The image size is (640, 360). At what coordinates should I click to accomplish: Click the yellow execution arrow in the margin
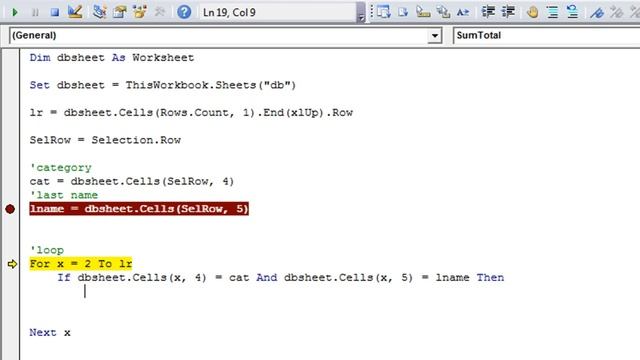coord(12,264)
